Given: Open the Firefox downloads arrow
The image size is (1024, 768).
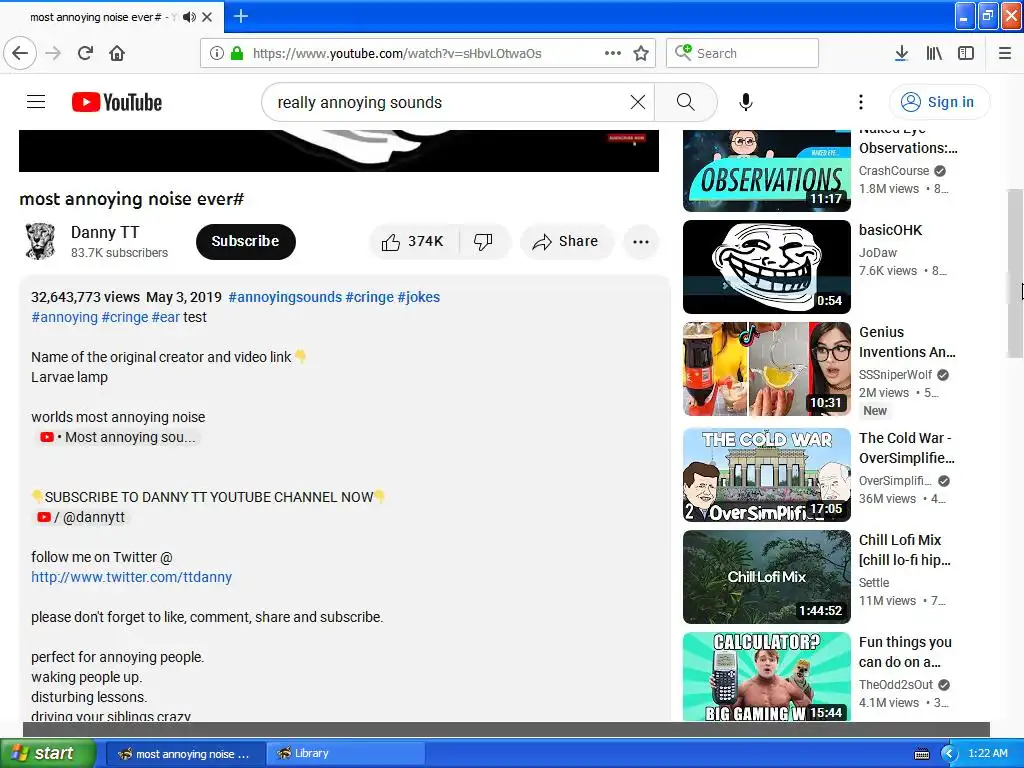Looking at the screenshot, I should (x=901, y=53).
